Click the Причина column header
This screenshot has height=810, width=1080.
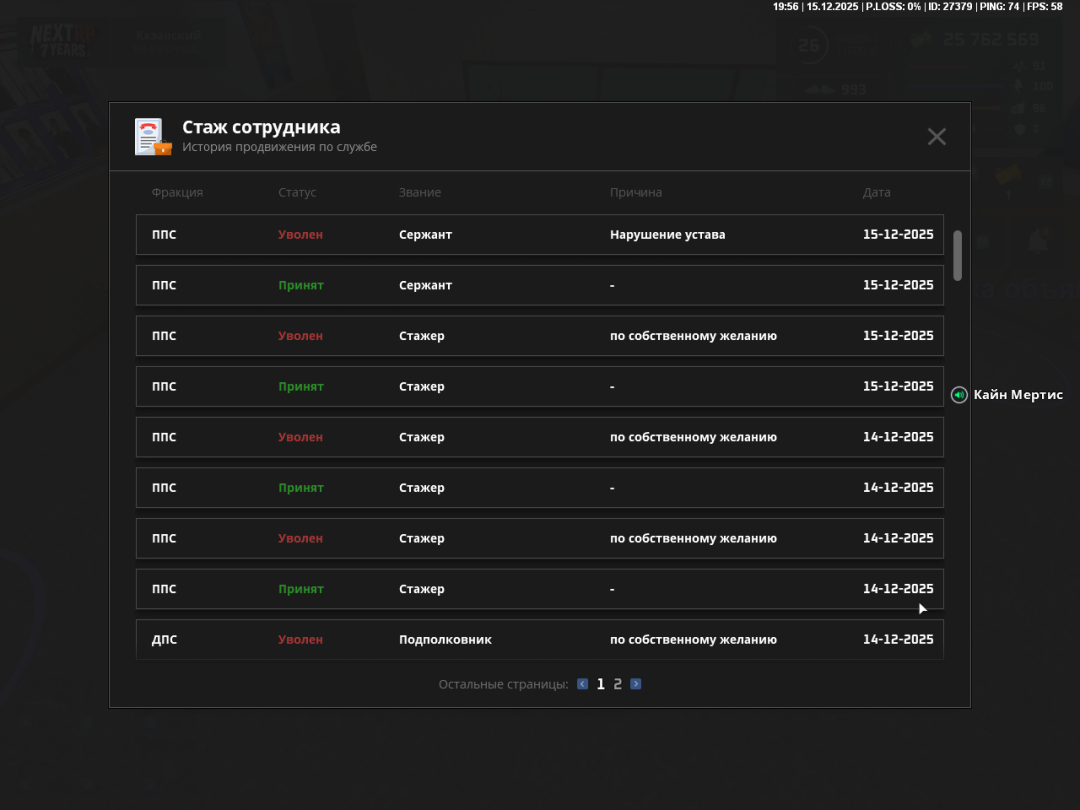636,193
